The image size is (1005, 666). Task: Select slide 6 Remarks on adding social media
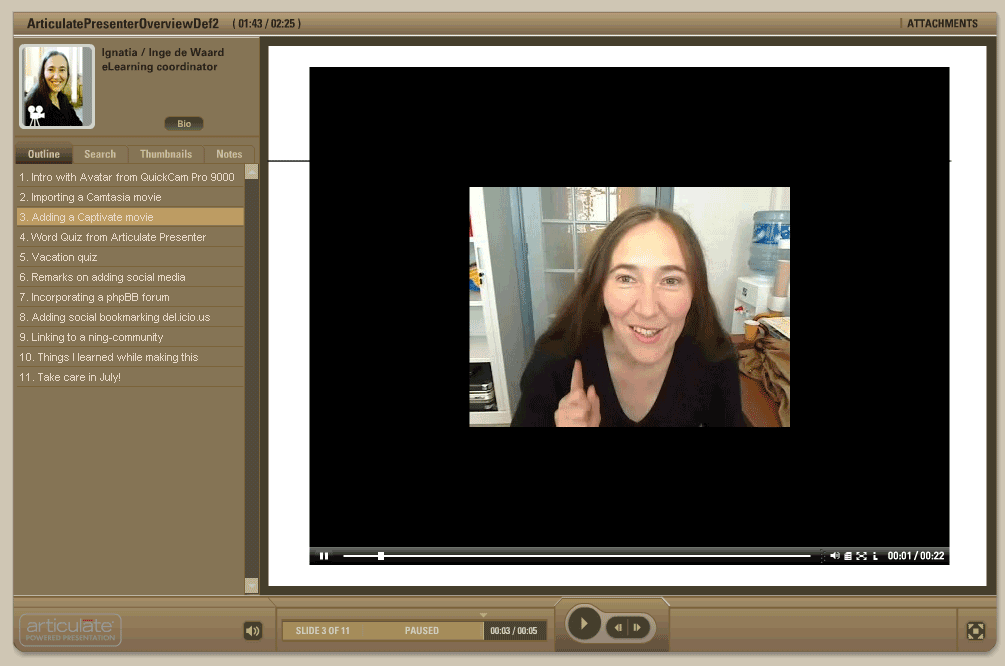[130, 277]
